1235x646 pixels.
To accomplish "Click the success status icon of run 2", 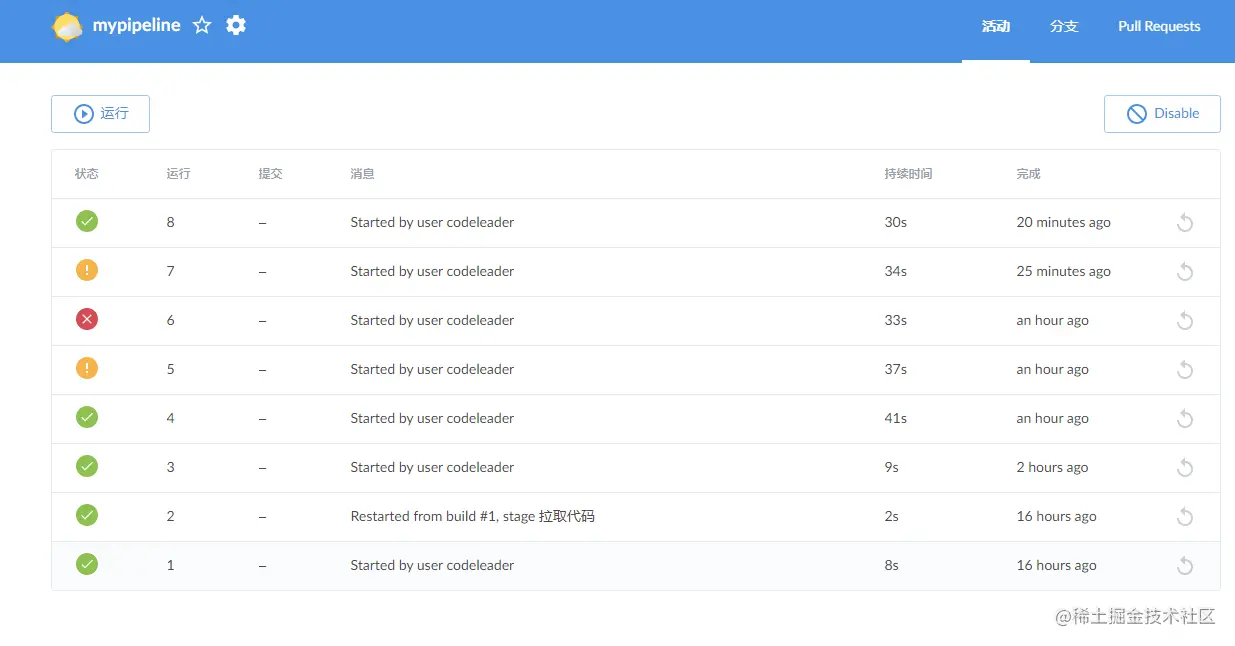I will click(x=87, y=515).
